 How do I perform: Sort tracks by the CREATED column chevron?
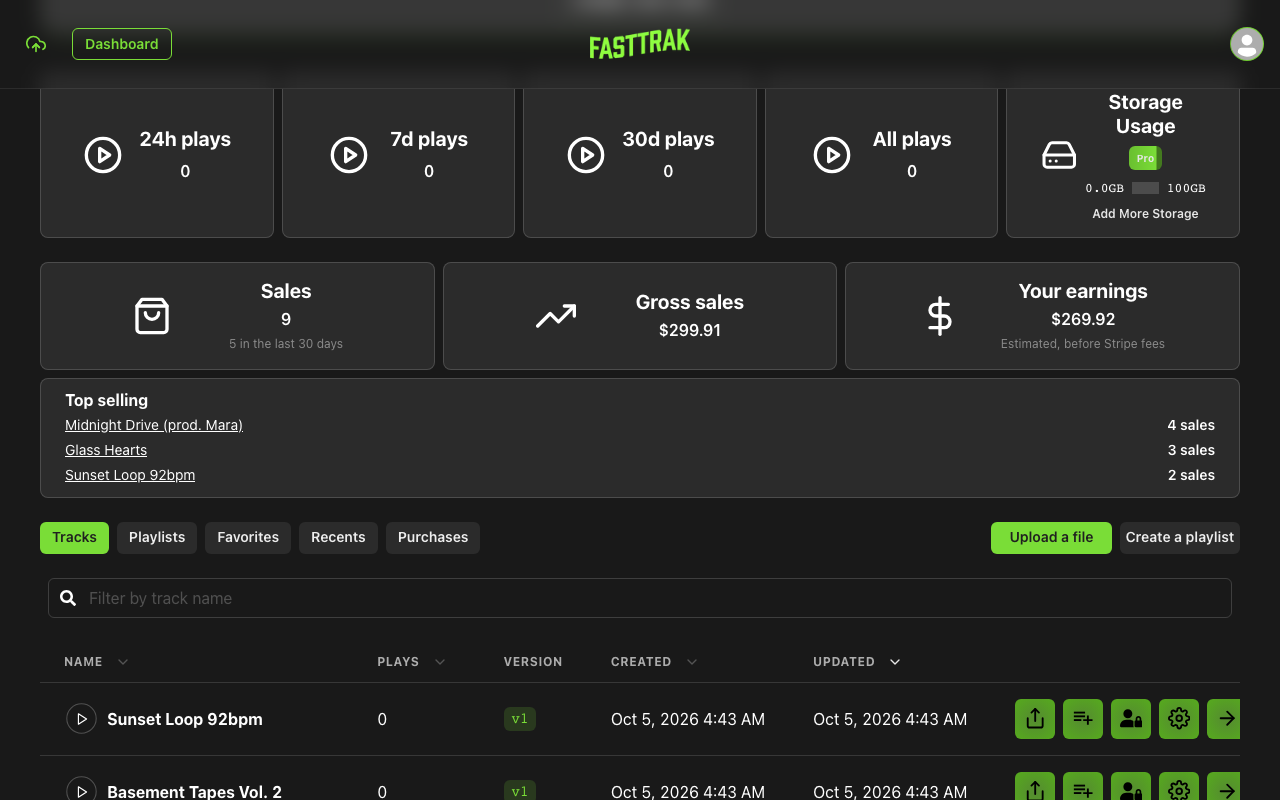coord(692,662)
